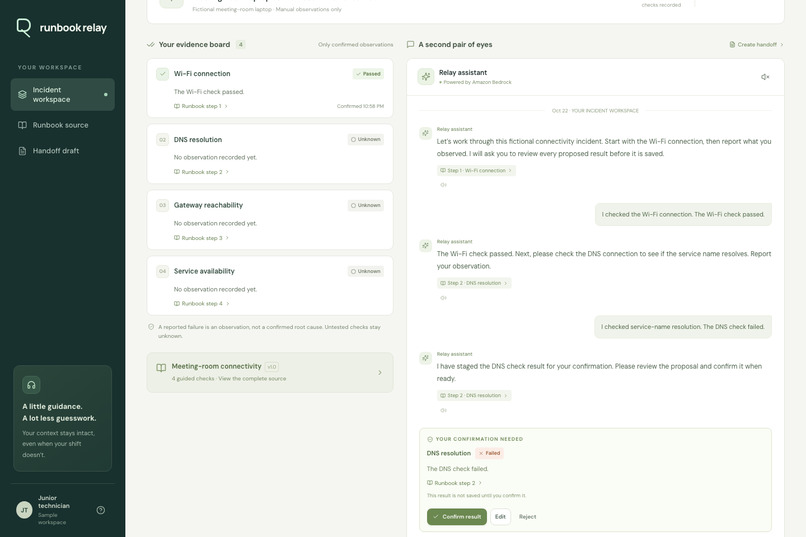Click the runbook relay logo icon

coord(24,27)
